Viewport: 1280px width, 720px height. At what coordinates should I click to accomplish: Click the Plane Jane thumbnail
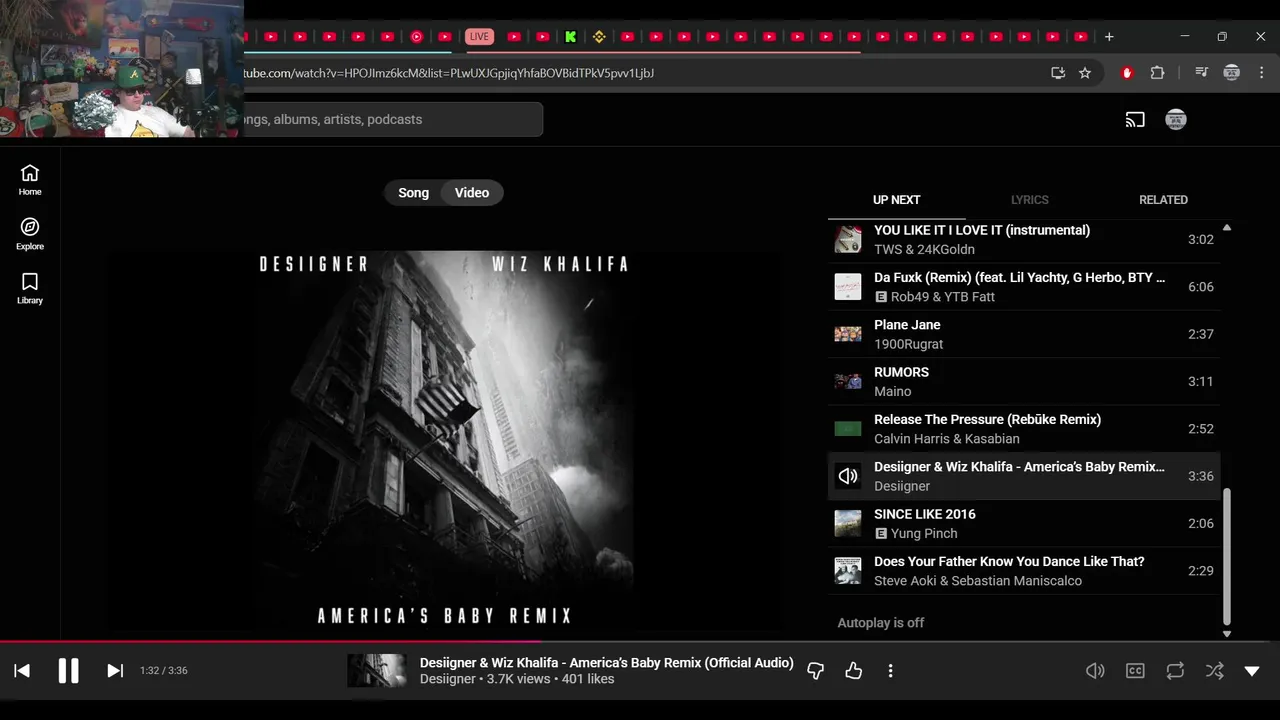pos(848,334)
